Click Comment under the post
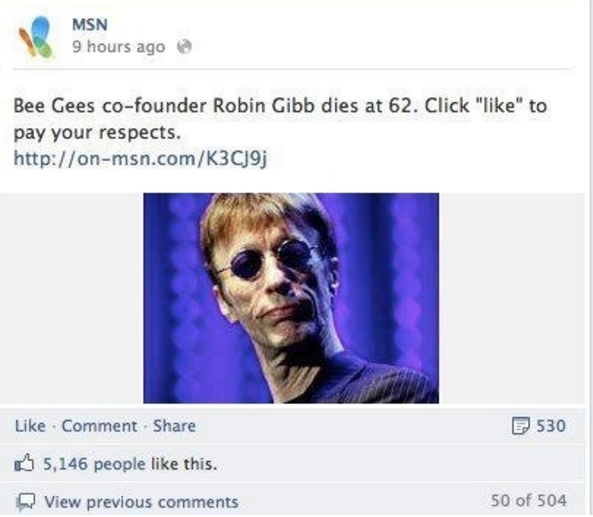The image size is (593, 517). coord(99,426)
